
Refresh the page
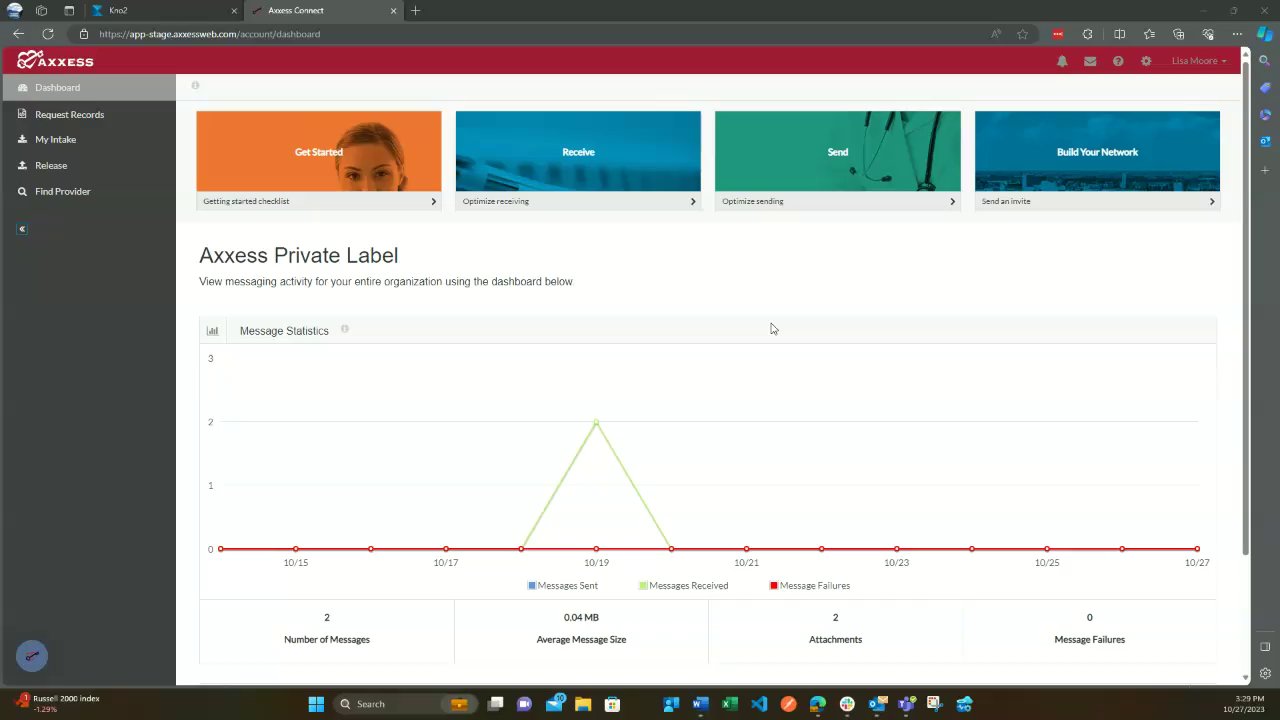pyautogui.click(x=47, y=34)
